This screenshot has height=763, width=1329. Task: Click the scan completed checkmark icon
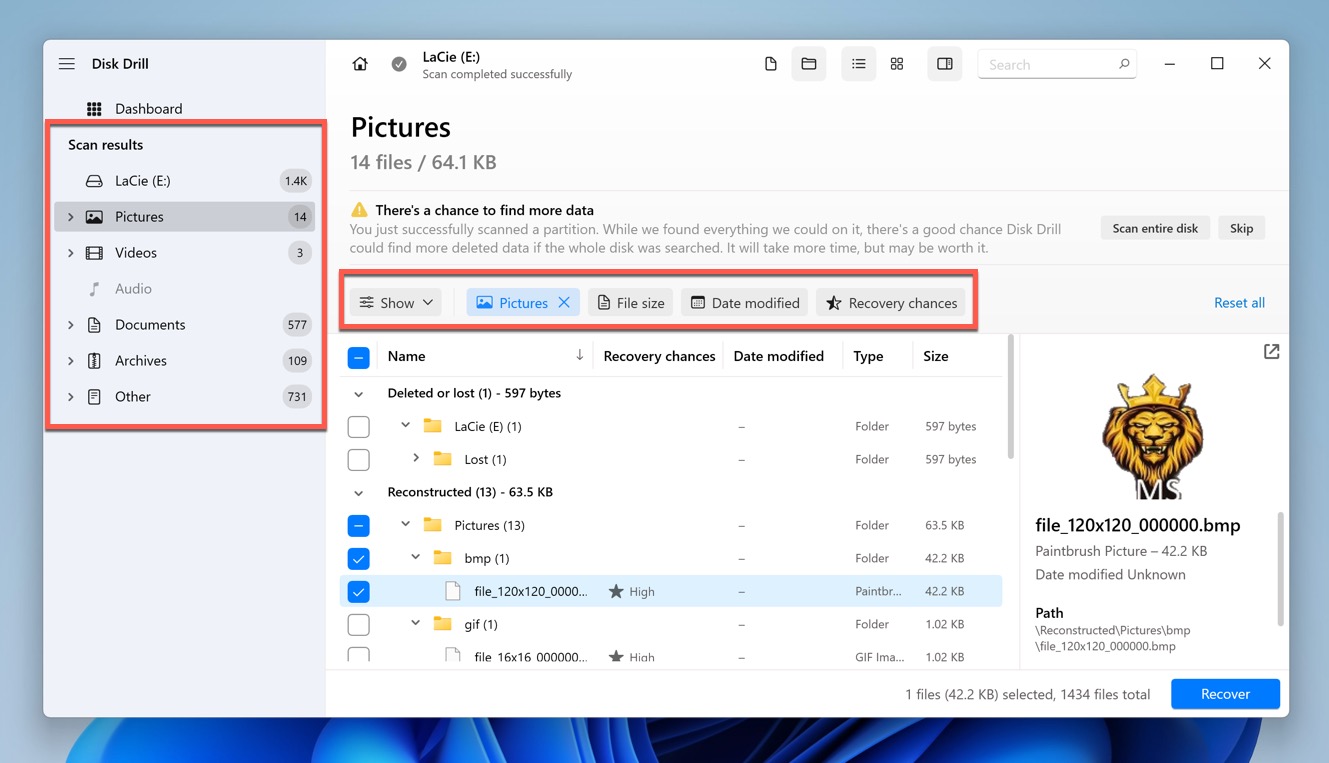tap(399, 64)
